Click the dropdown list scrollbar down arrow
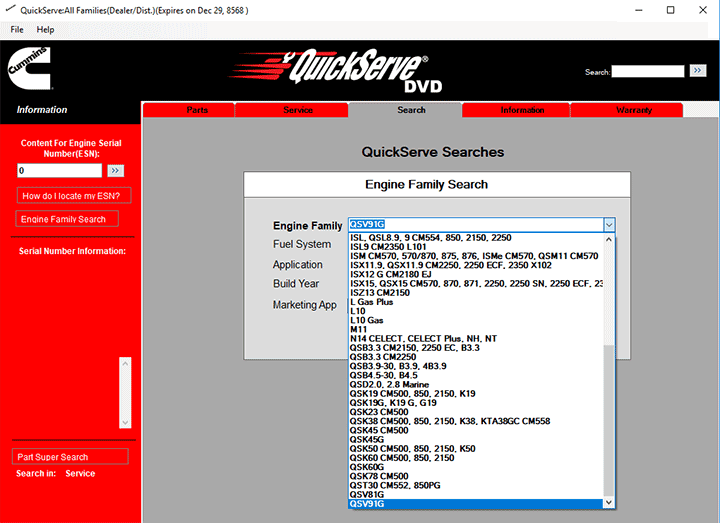This screenshot has width=720, height=523. coord(609,503)
